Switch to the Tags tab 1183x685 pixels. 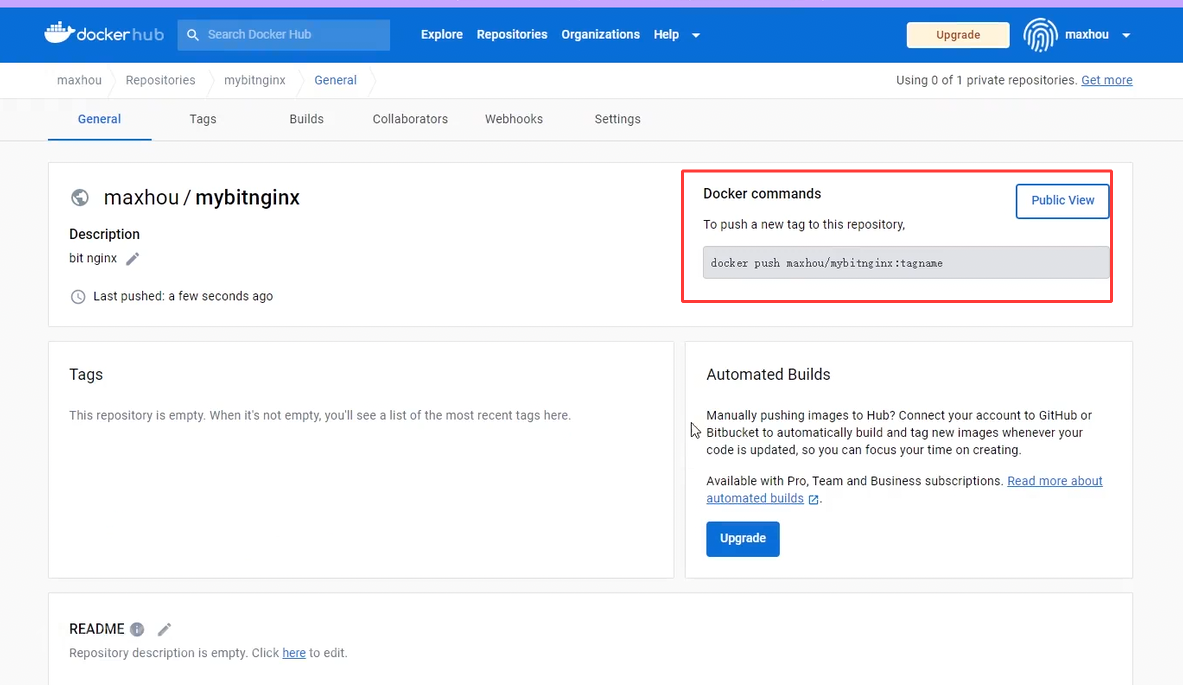203,119
